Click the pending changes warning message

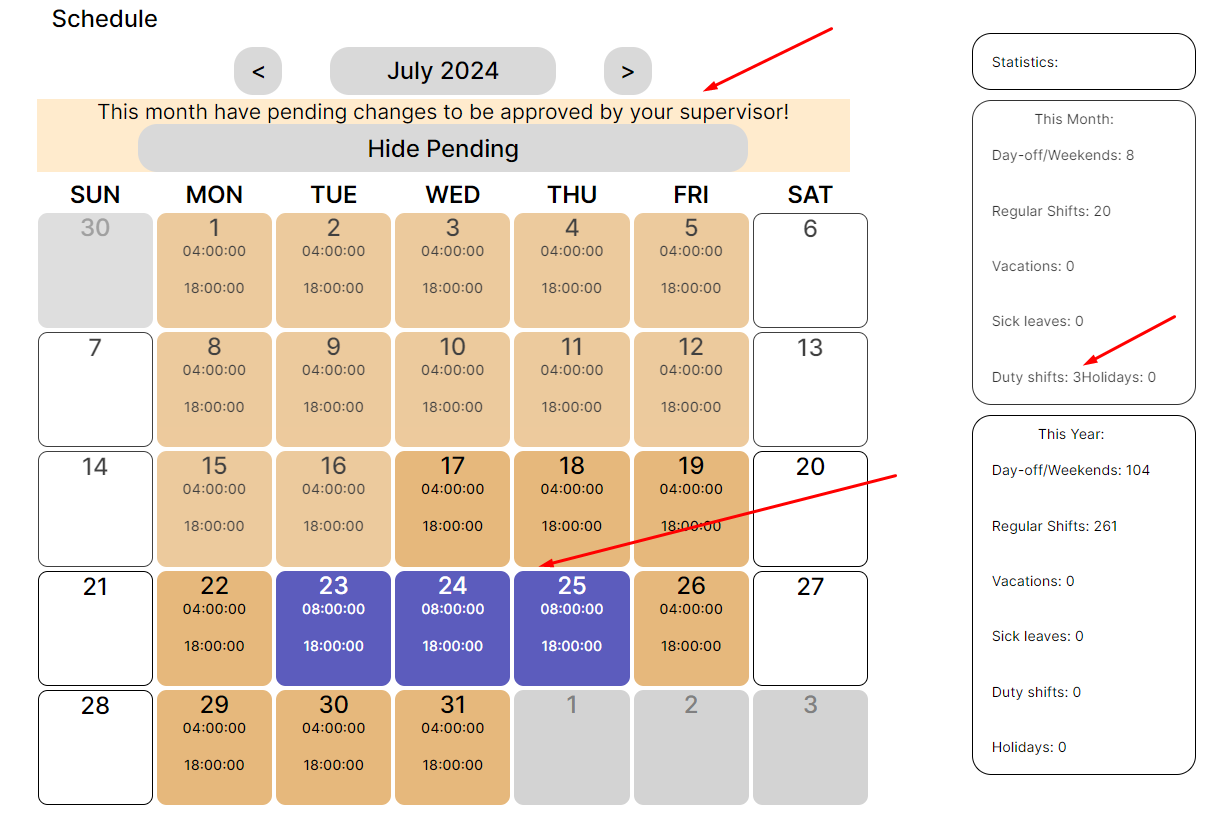(443, 112)
